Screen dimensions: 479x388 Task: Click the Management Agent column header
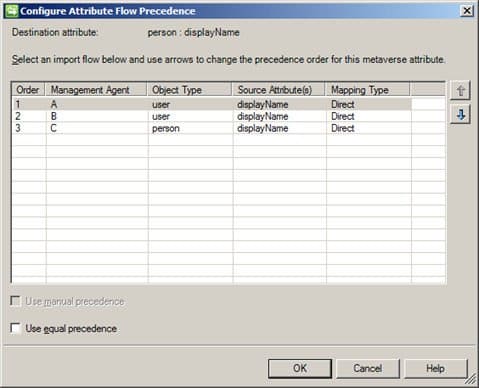96,90
